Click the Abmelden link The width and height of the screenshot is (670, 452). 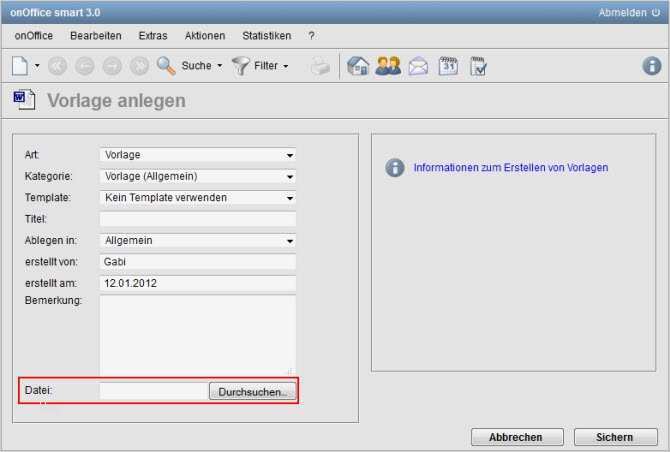(x=622, y=12)
